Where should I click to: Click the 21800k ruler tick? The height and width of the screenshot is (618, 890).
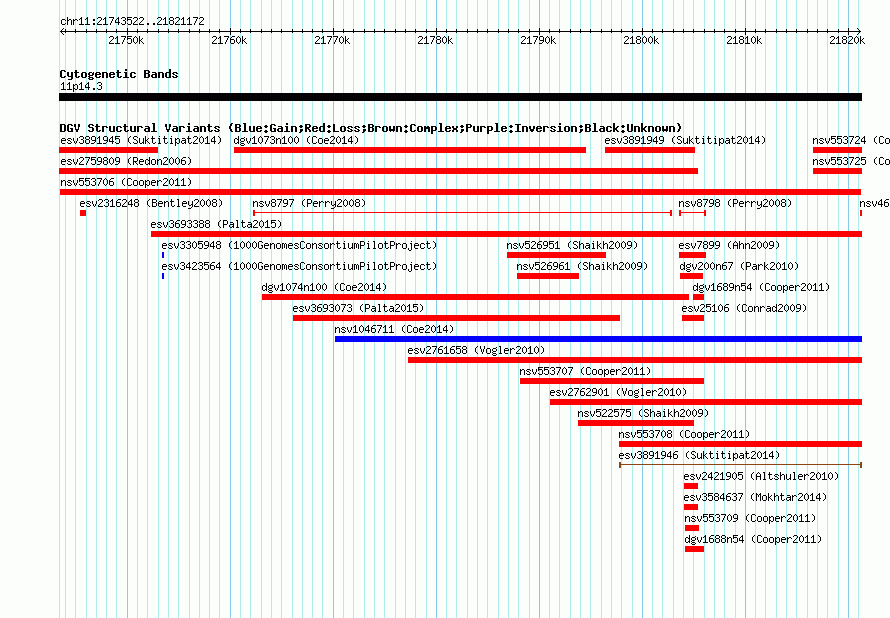pyautogui.click(x=641, y=40)
